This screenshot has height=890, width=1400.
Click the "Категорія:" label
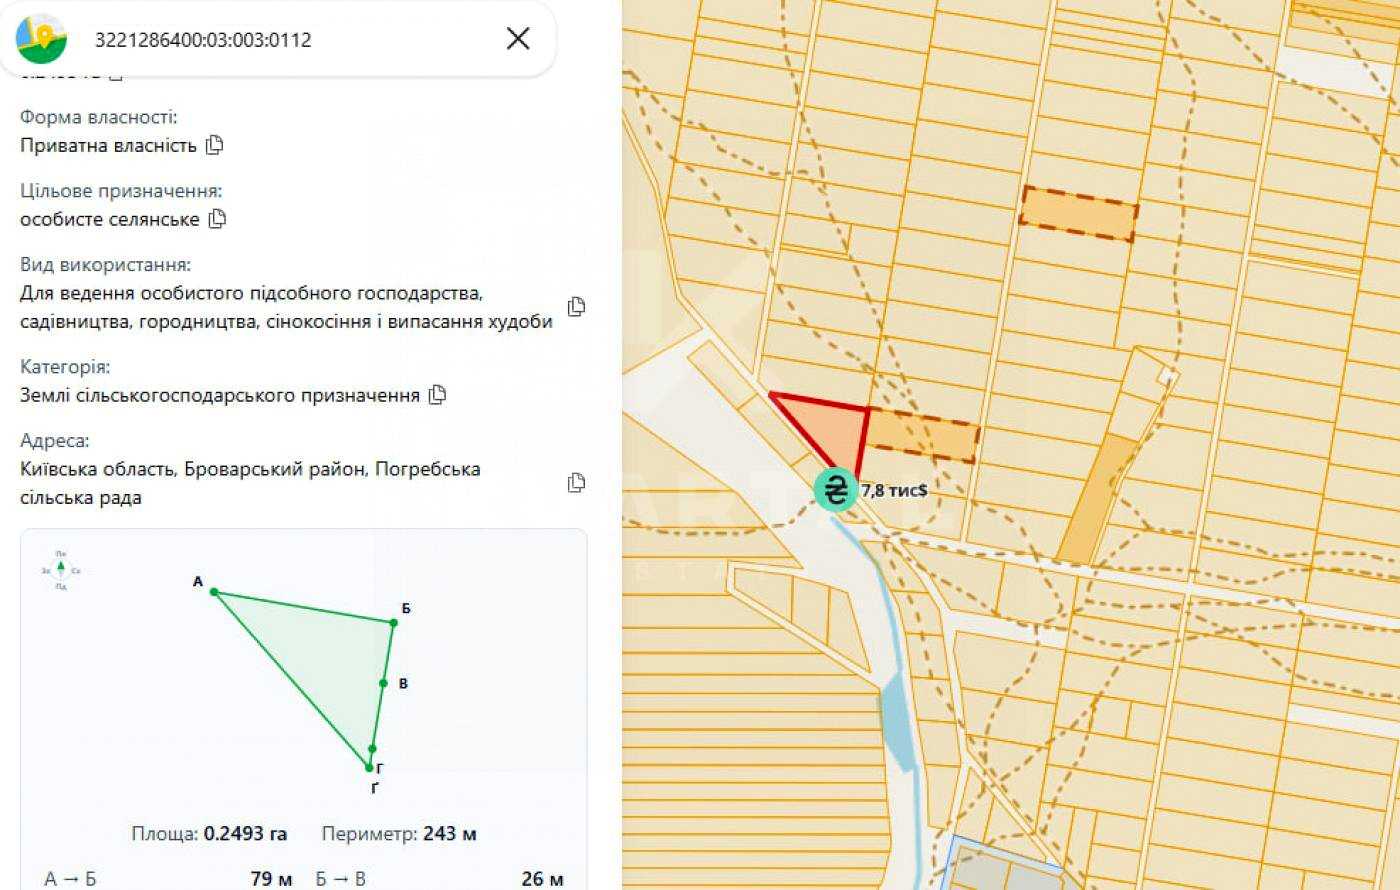pos(65,367)
